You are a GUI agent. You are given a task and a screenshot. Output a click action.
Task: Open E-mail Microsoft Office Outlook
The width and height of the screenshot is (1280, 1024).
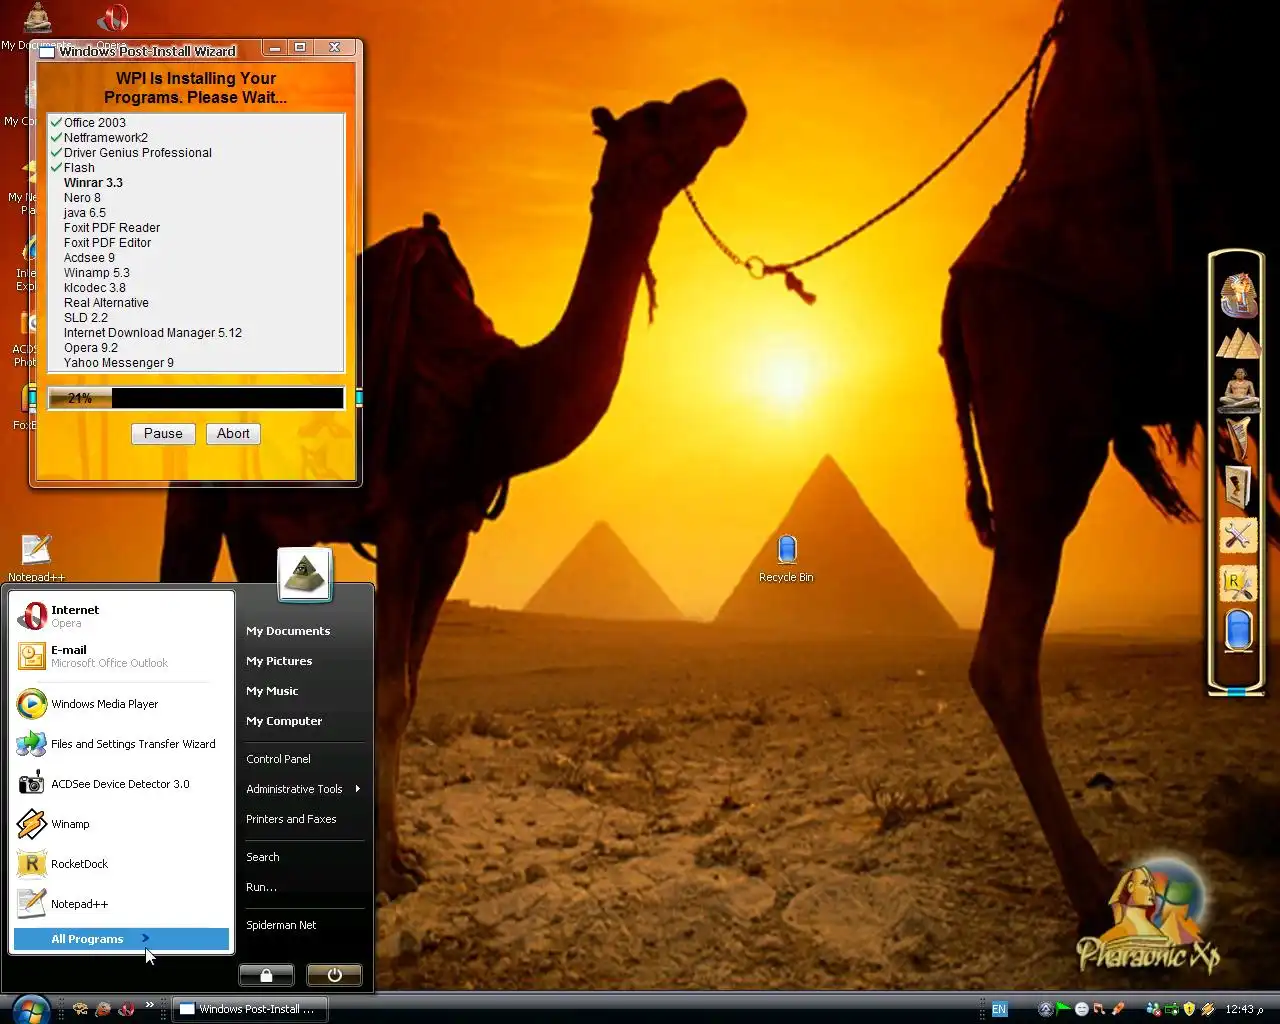pyautogui.click(x=122, y=656)
